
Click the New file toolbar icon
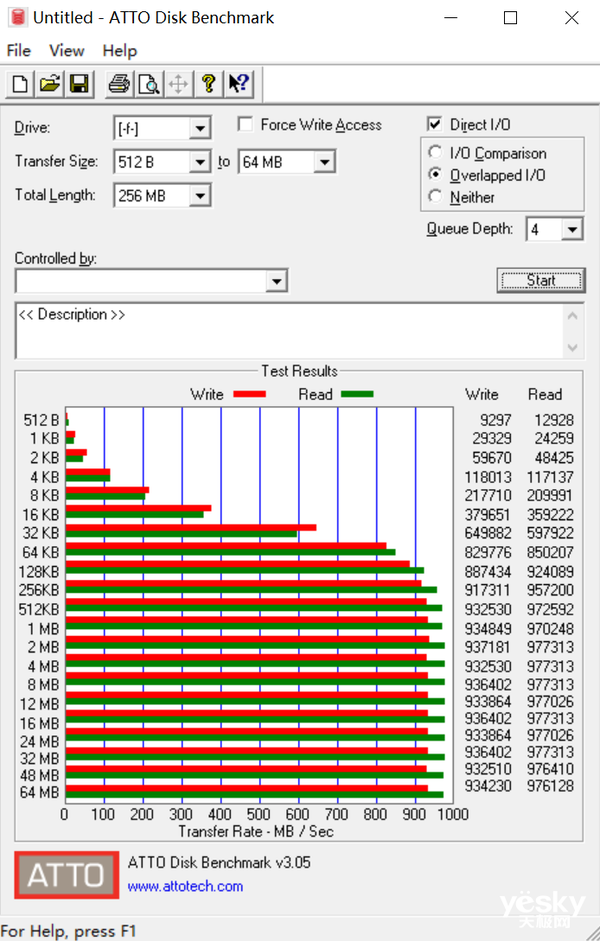[x=19, y=84]
